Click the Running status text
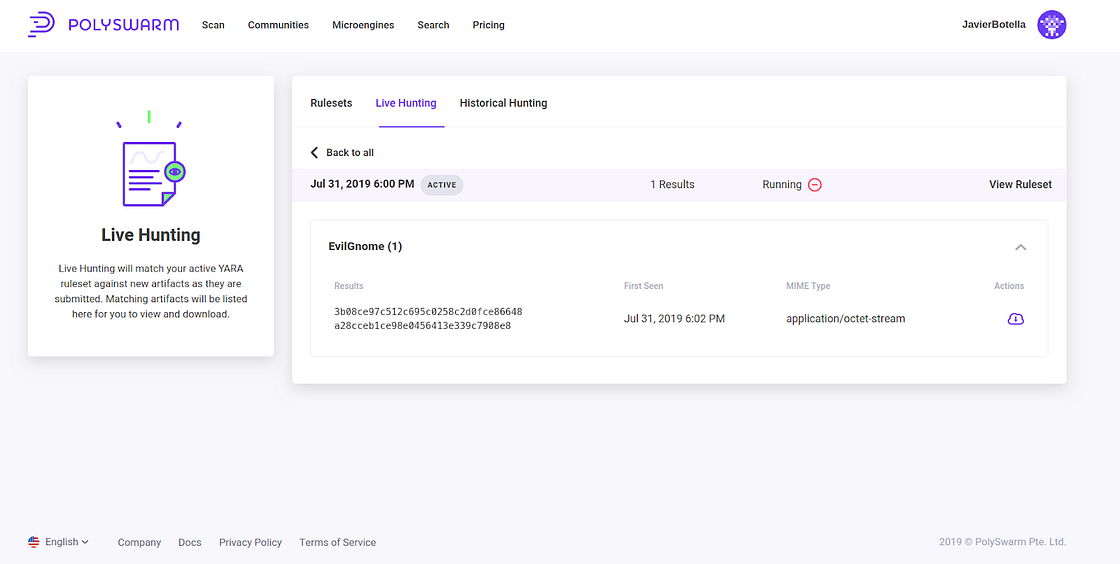Viewport: 1120px width, 564px height. [781, 184]
